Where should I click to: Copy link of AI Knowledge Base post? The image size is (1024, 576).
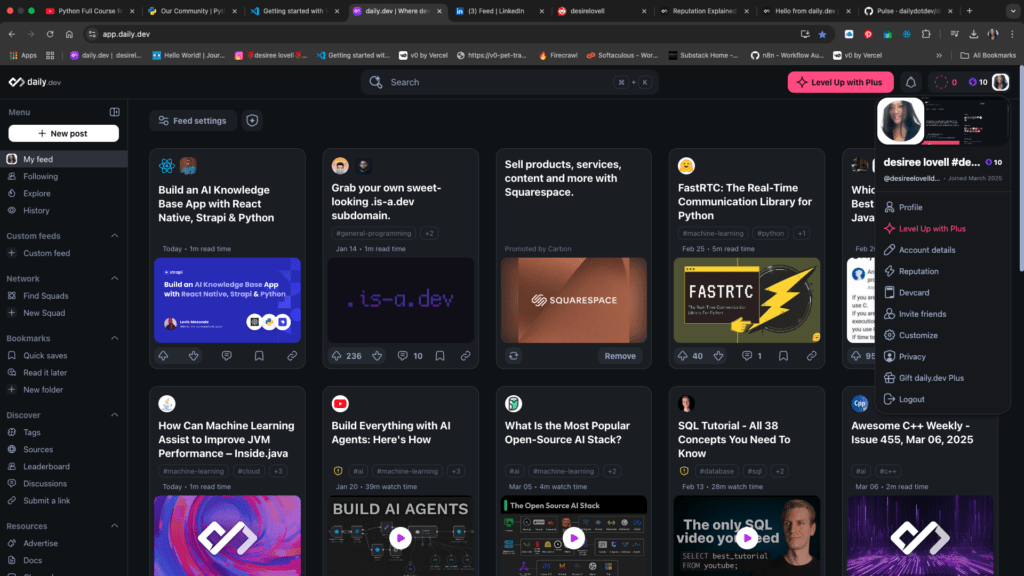point(292,356)
